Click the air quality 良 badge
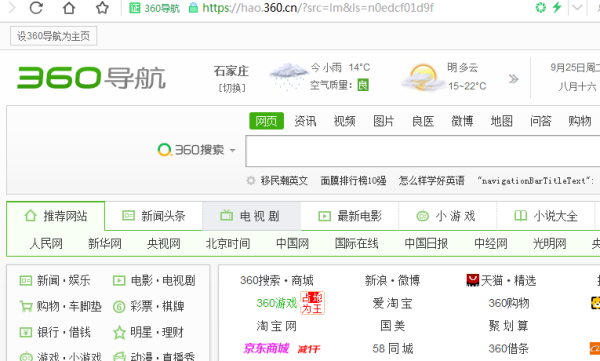The image size is (600, 361). coord(363,85)
